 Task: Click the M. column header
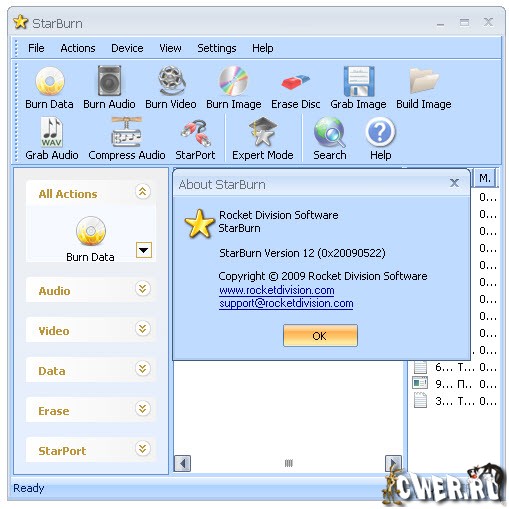(485, 178)
